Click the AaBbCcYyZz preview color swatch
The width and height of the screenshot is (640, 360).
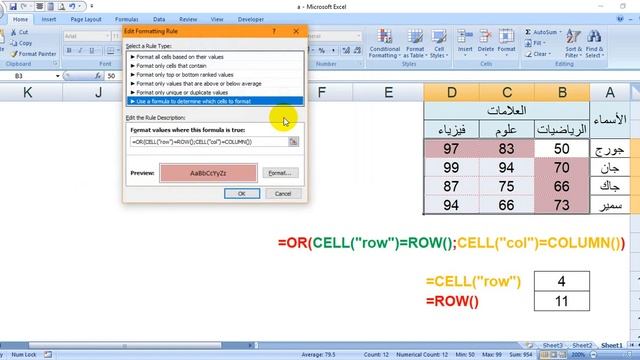[x=208, y=173]
